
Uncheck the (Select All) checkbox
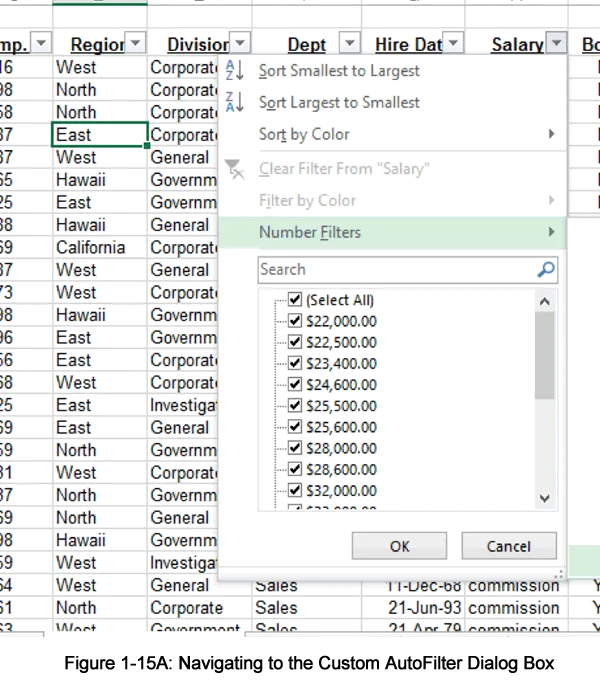click(x=295, y=300)
